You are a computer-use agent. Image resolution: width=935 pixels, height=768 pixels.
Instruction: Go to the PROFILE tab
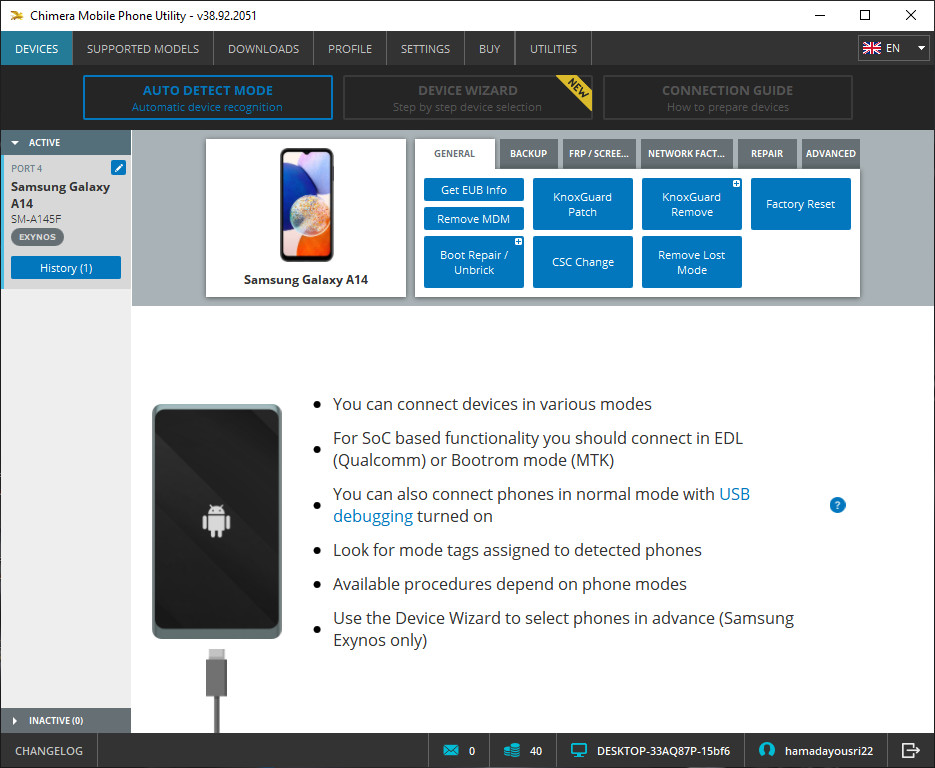tap(350, 48)
